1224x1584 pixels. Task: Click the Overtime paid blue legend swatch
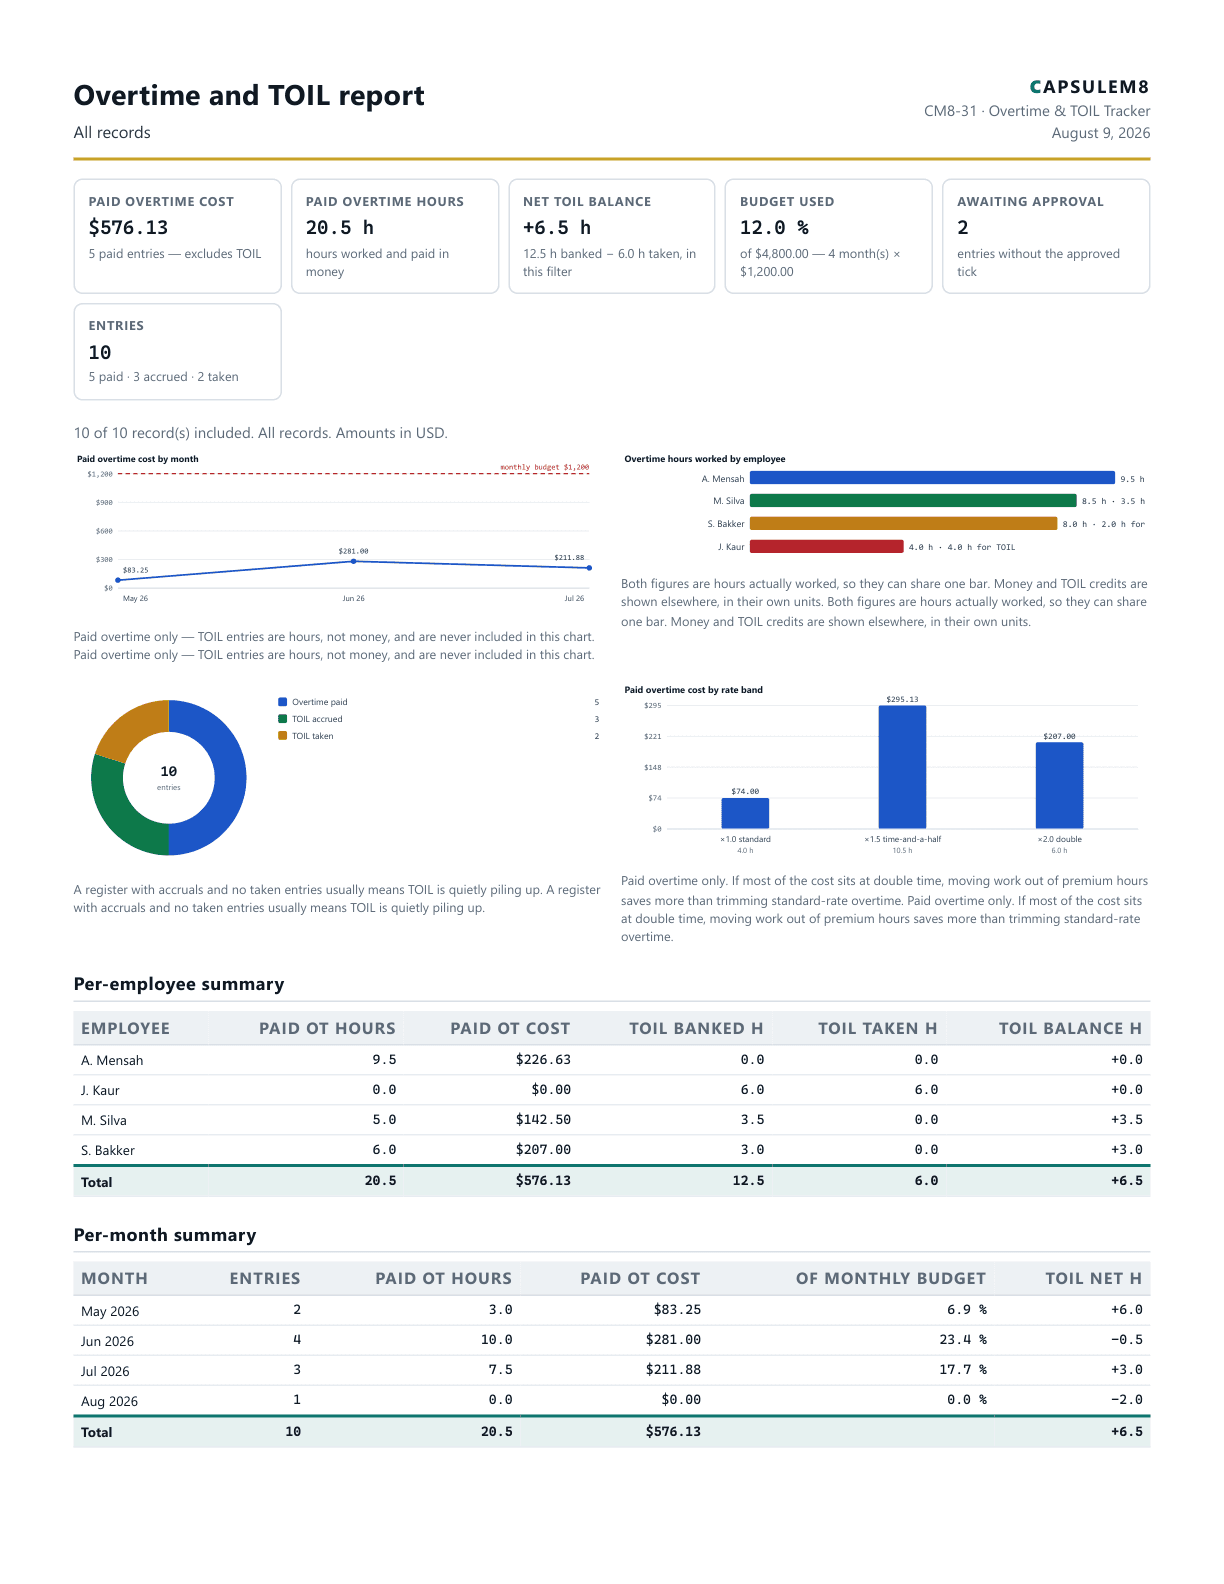[x=283, y=702]
